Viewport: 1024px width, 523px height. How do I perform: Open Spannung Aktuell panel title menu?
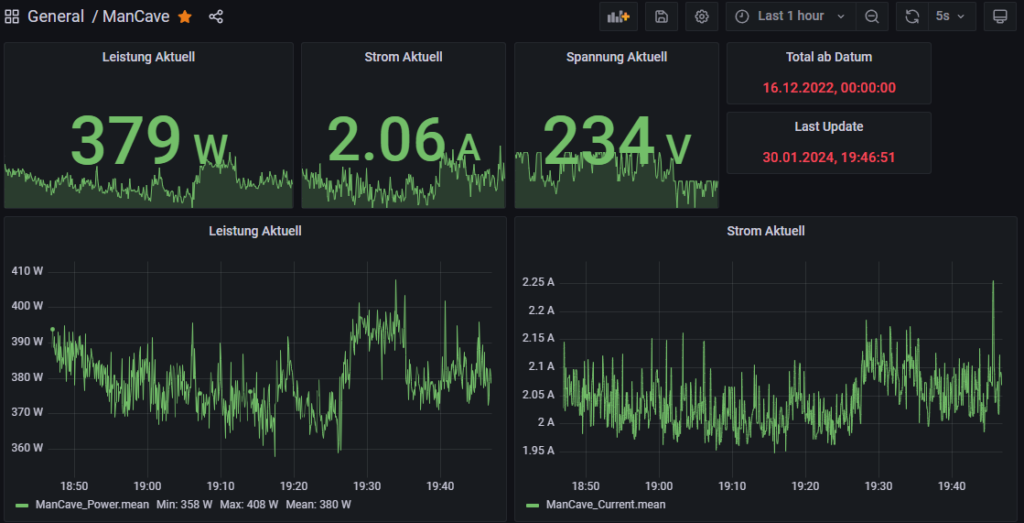616,57
